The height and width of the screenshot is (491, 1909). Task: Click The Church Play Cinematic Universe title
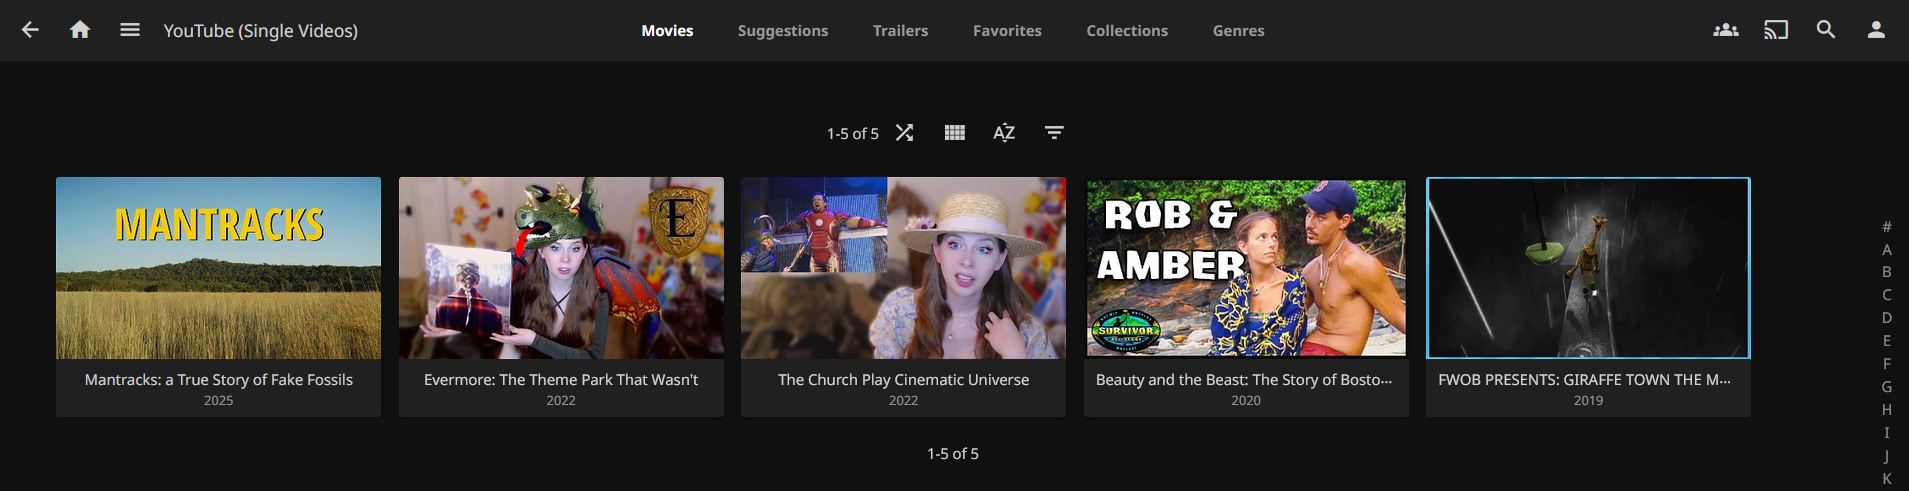coord(903,380)
